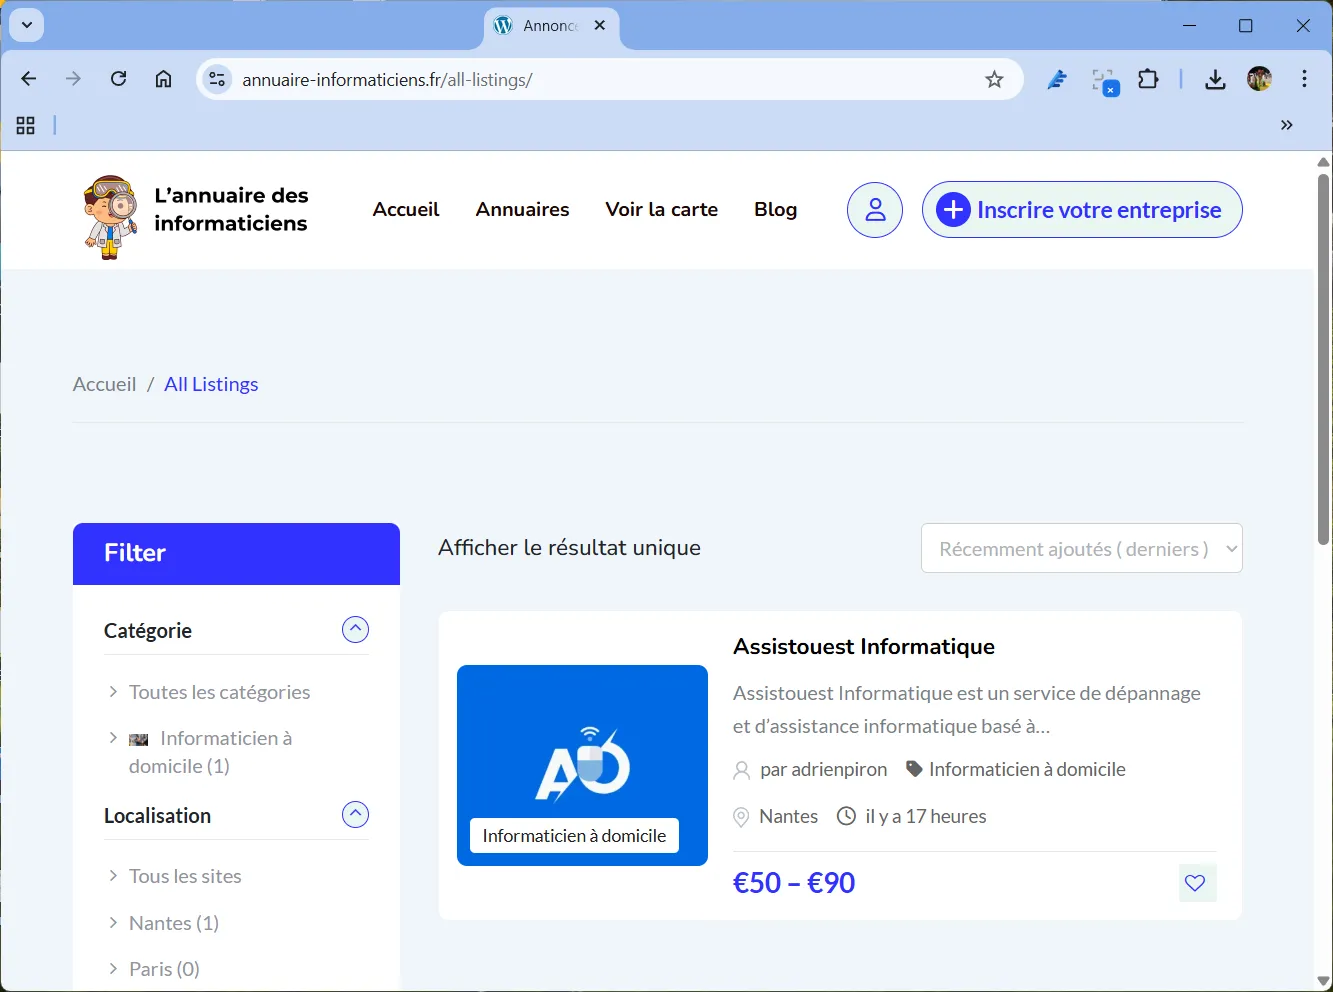Click the page vertical scrollbar thumb
The image size is (1333, 992).
click(1323, 360)
